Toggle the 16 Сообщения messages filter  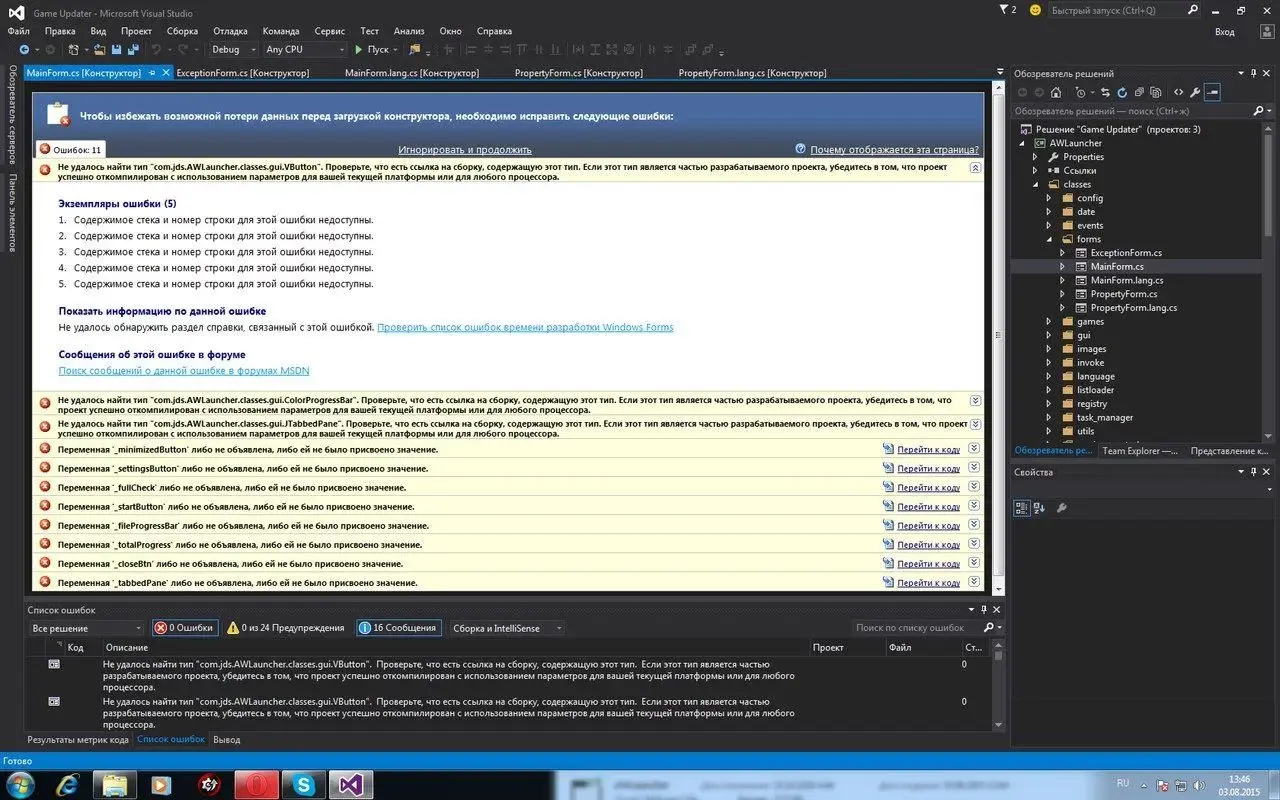[398, 628]
